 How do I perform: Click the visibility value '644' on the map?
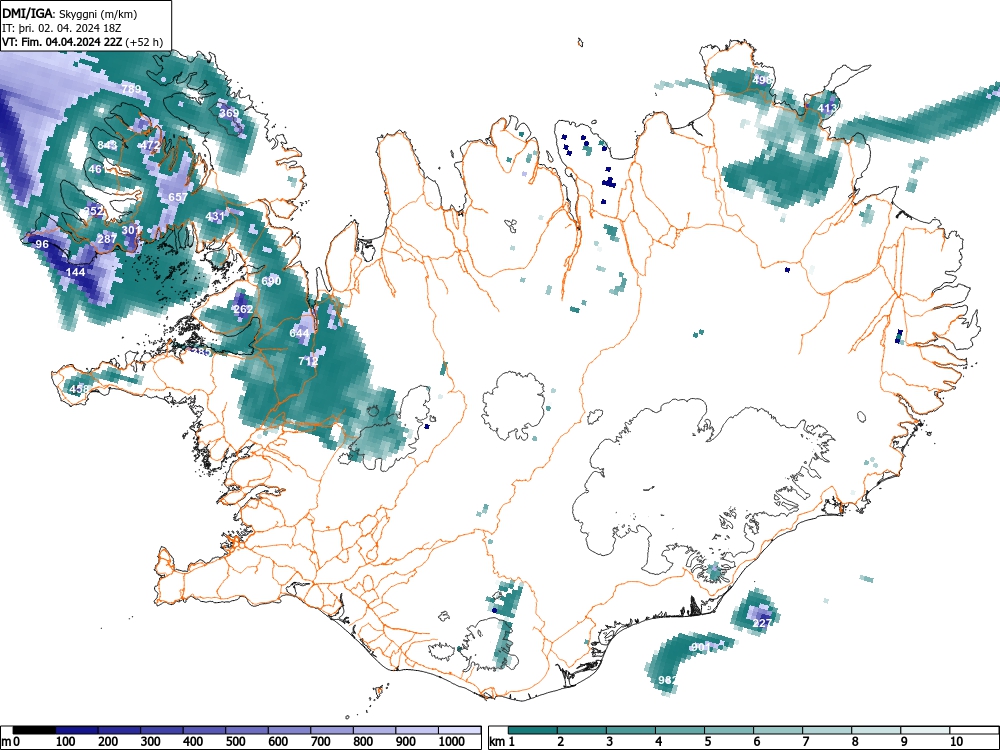pos(299,334)
